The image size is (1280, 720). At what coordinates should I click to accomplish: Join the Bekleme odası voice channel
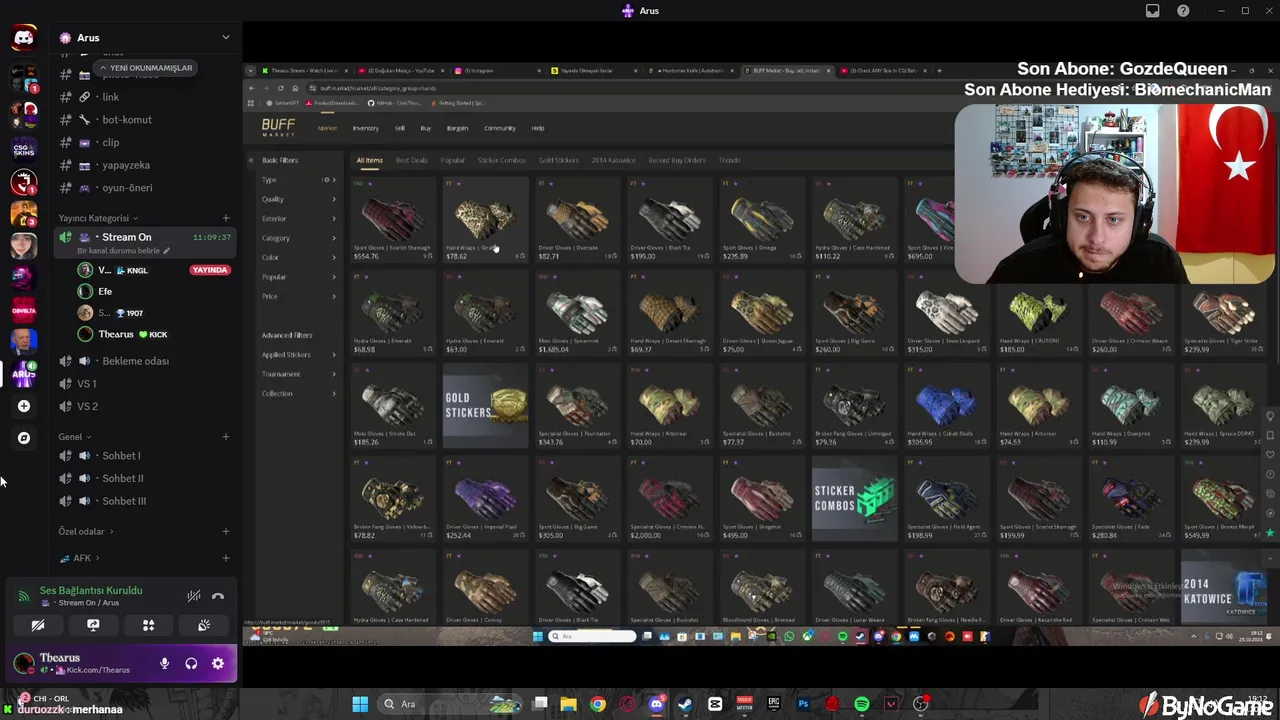[x=144, y=361]
